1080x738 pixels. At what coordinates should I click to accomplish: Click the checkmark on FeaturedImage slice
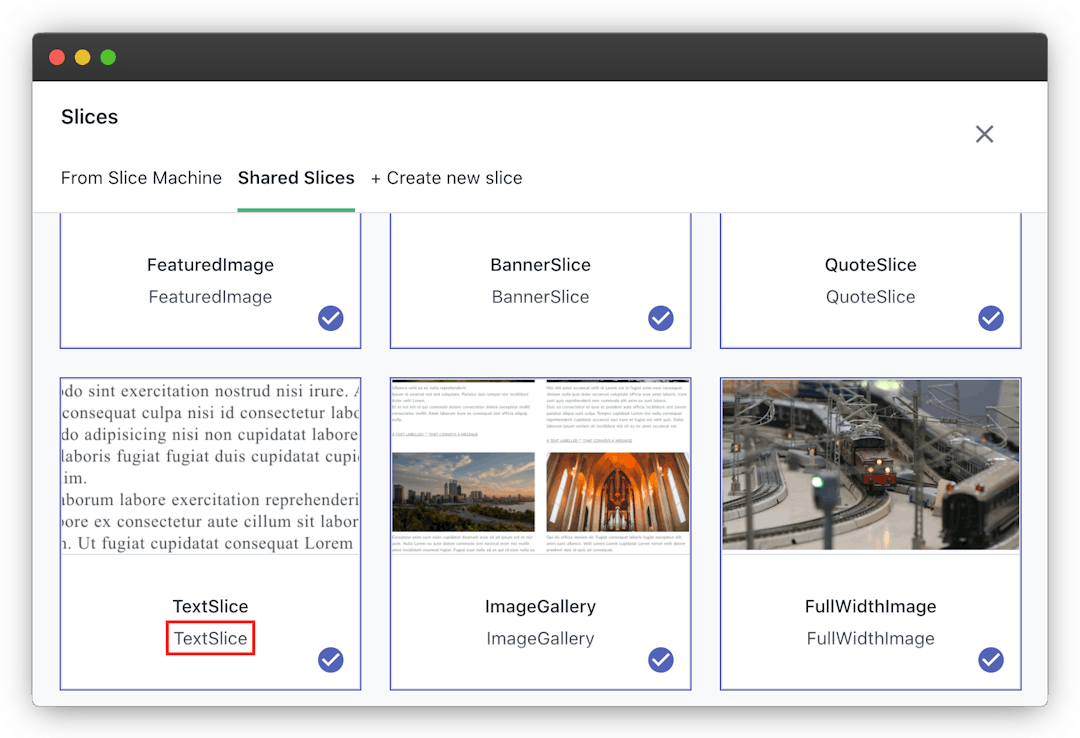(331, 318)
